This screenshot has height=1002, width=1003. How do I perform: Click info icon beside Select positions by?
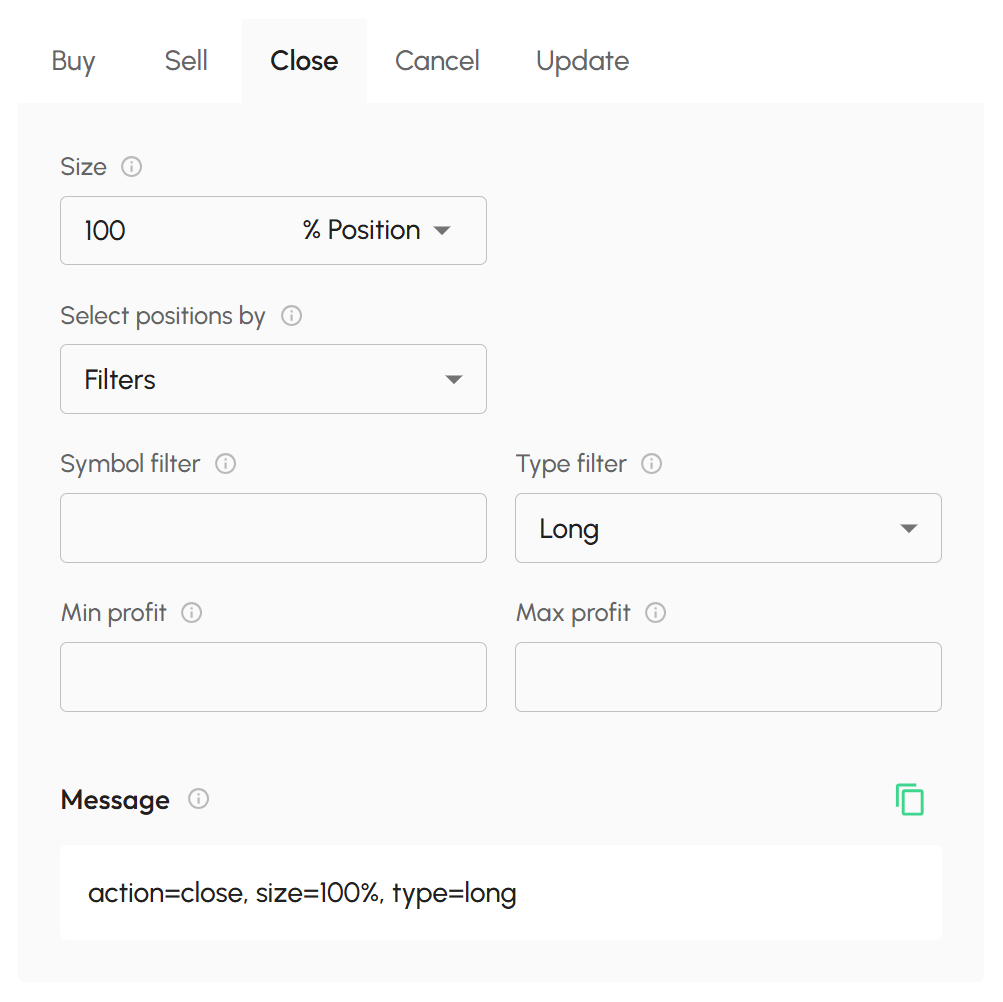pyautogui.click(x=291, y=316)
